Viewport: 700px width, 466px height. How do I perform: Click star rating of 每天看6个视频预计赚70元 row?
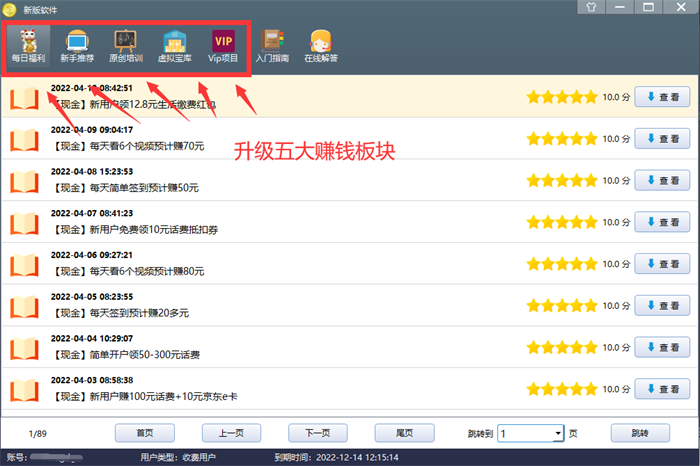[562, 139]
